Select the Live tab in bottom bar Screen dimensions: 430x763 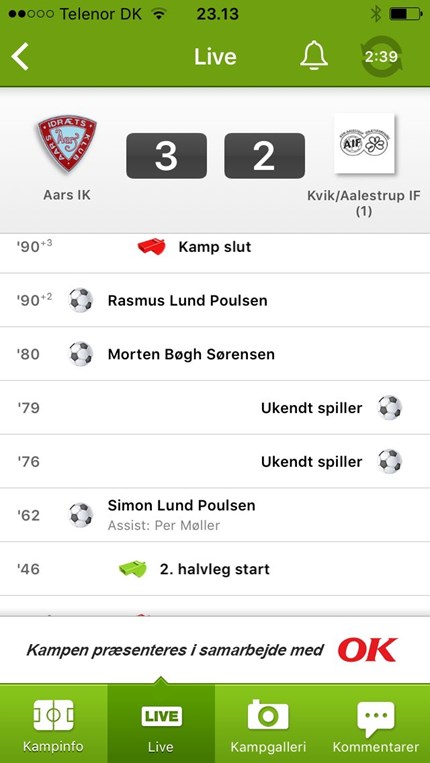click(x=161, y=724)
